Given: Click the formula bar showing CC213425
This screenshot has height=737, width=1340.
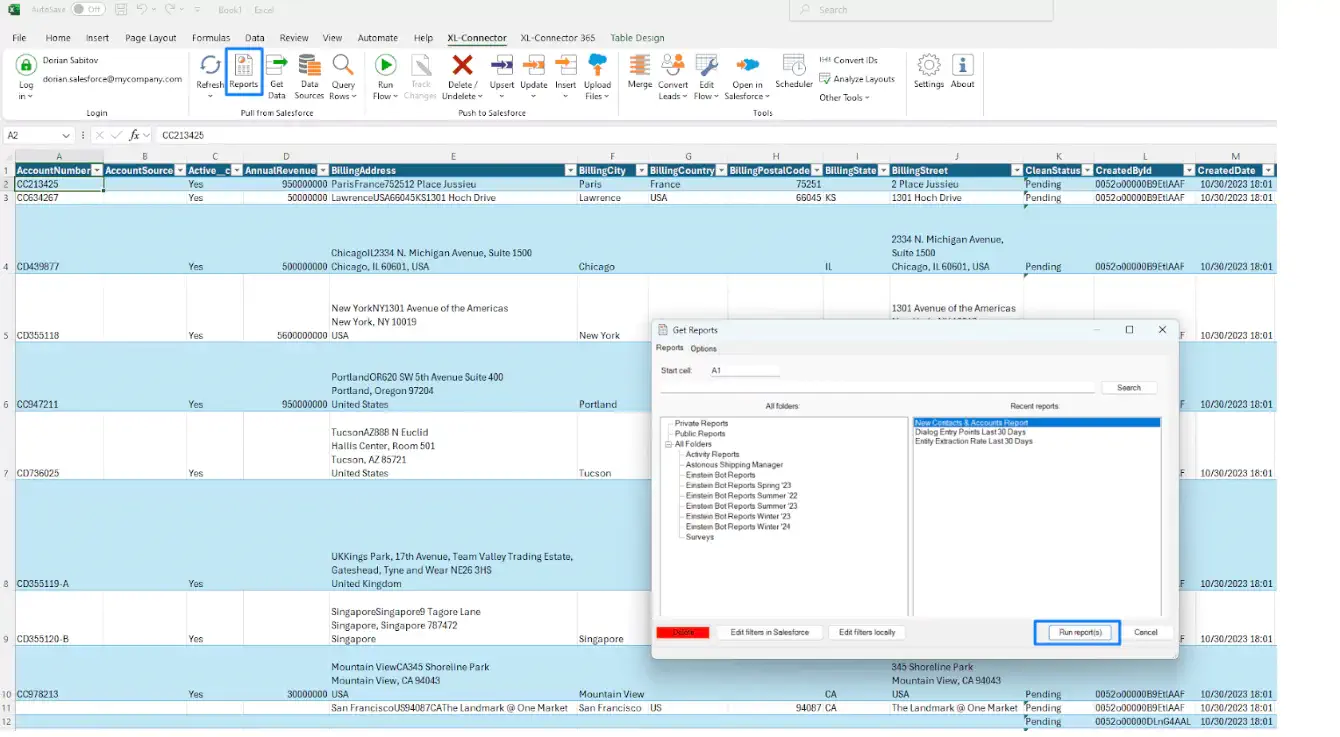Looking at the screenshot, I should (715, 135).
